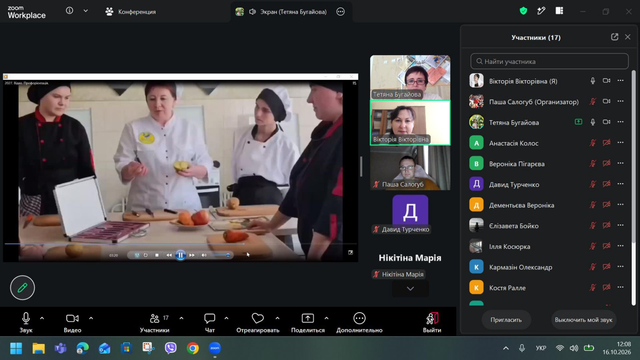Select Давид Турченко avatar tile
Viewport: 640px width, 360px height.
click(x=410, y=213)
